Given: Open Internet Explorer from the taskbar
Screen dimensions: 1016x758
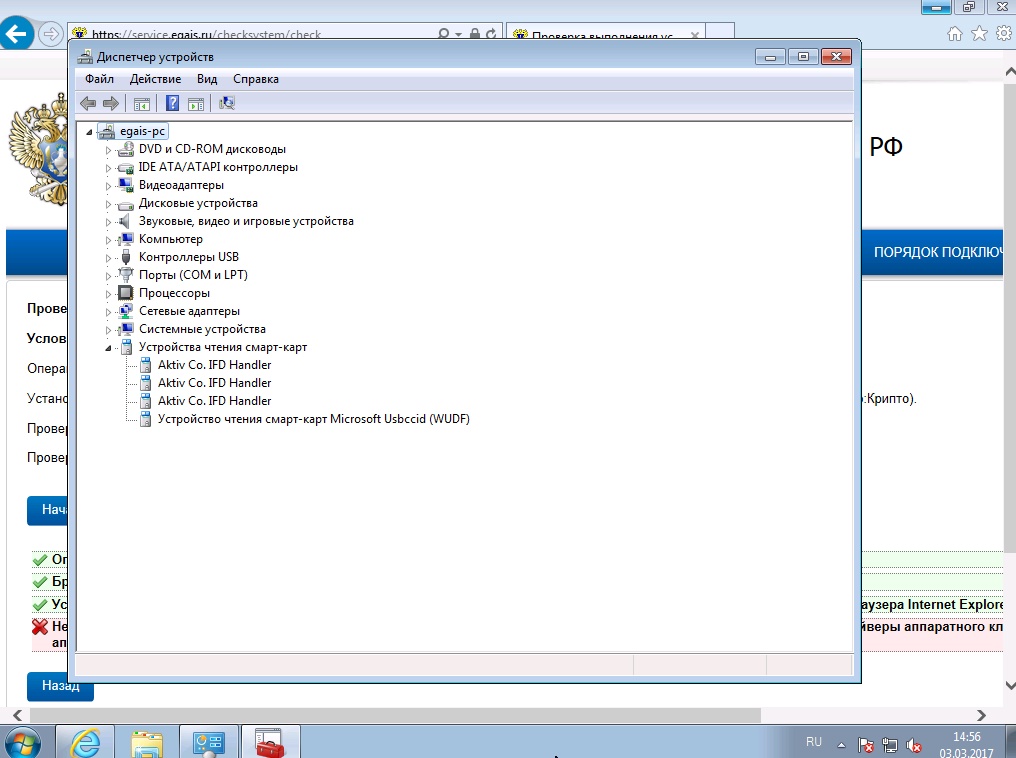Looking at the screenshot, I should (x=86, y=742).
